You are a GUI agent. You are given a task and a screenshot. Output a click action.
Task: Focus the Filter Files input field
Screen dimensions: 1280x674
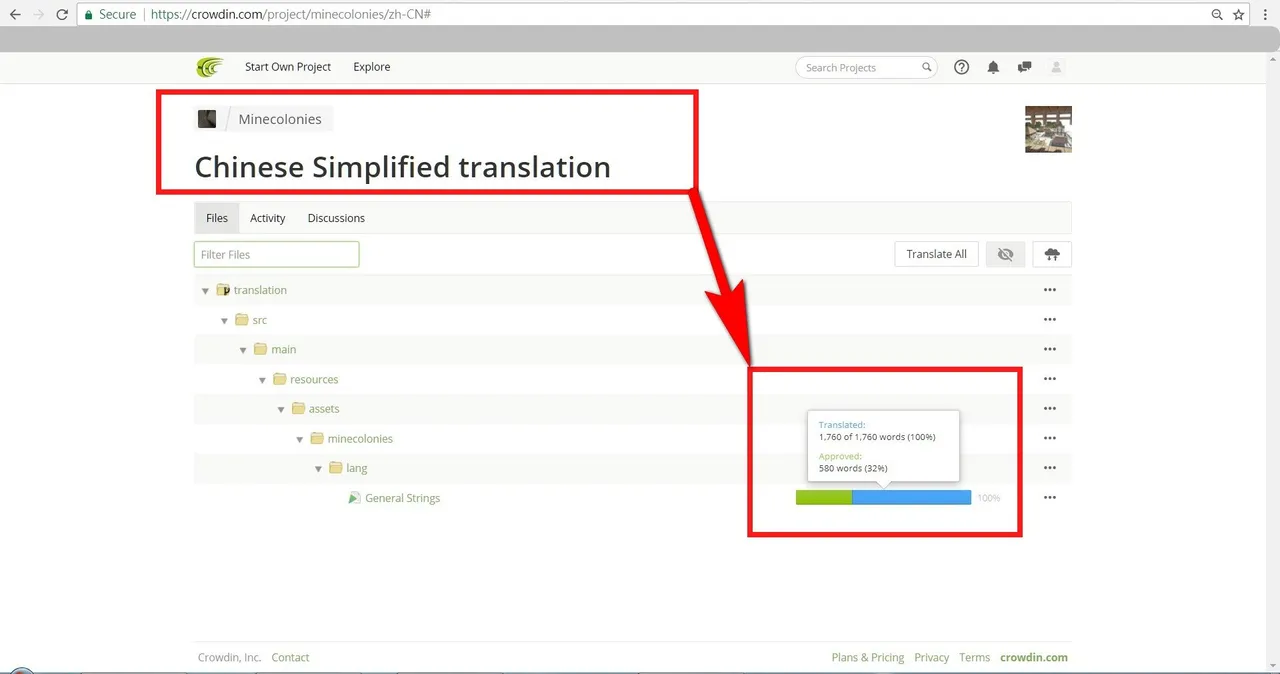tap(276, 254)
